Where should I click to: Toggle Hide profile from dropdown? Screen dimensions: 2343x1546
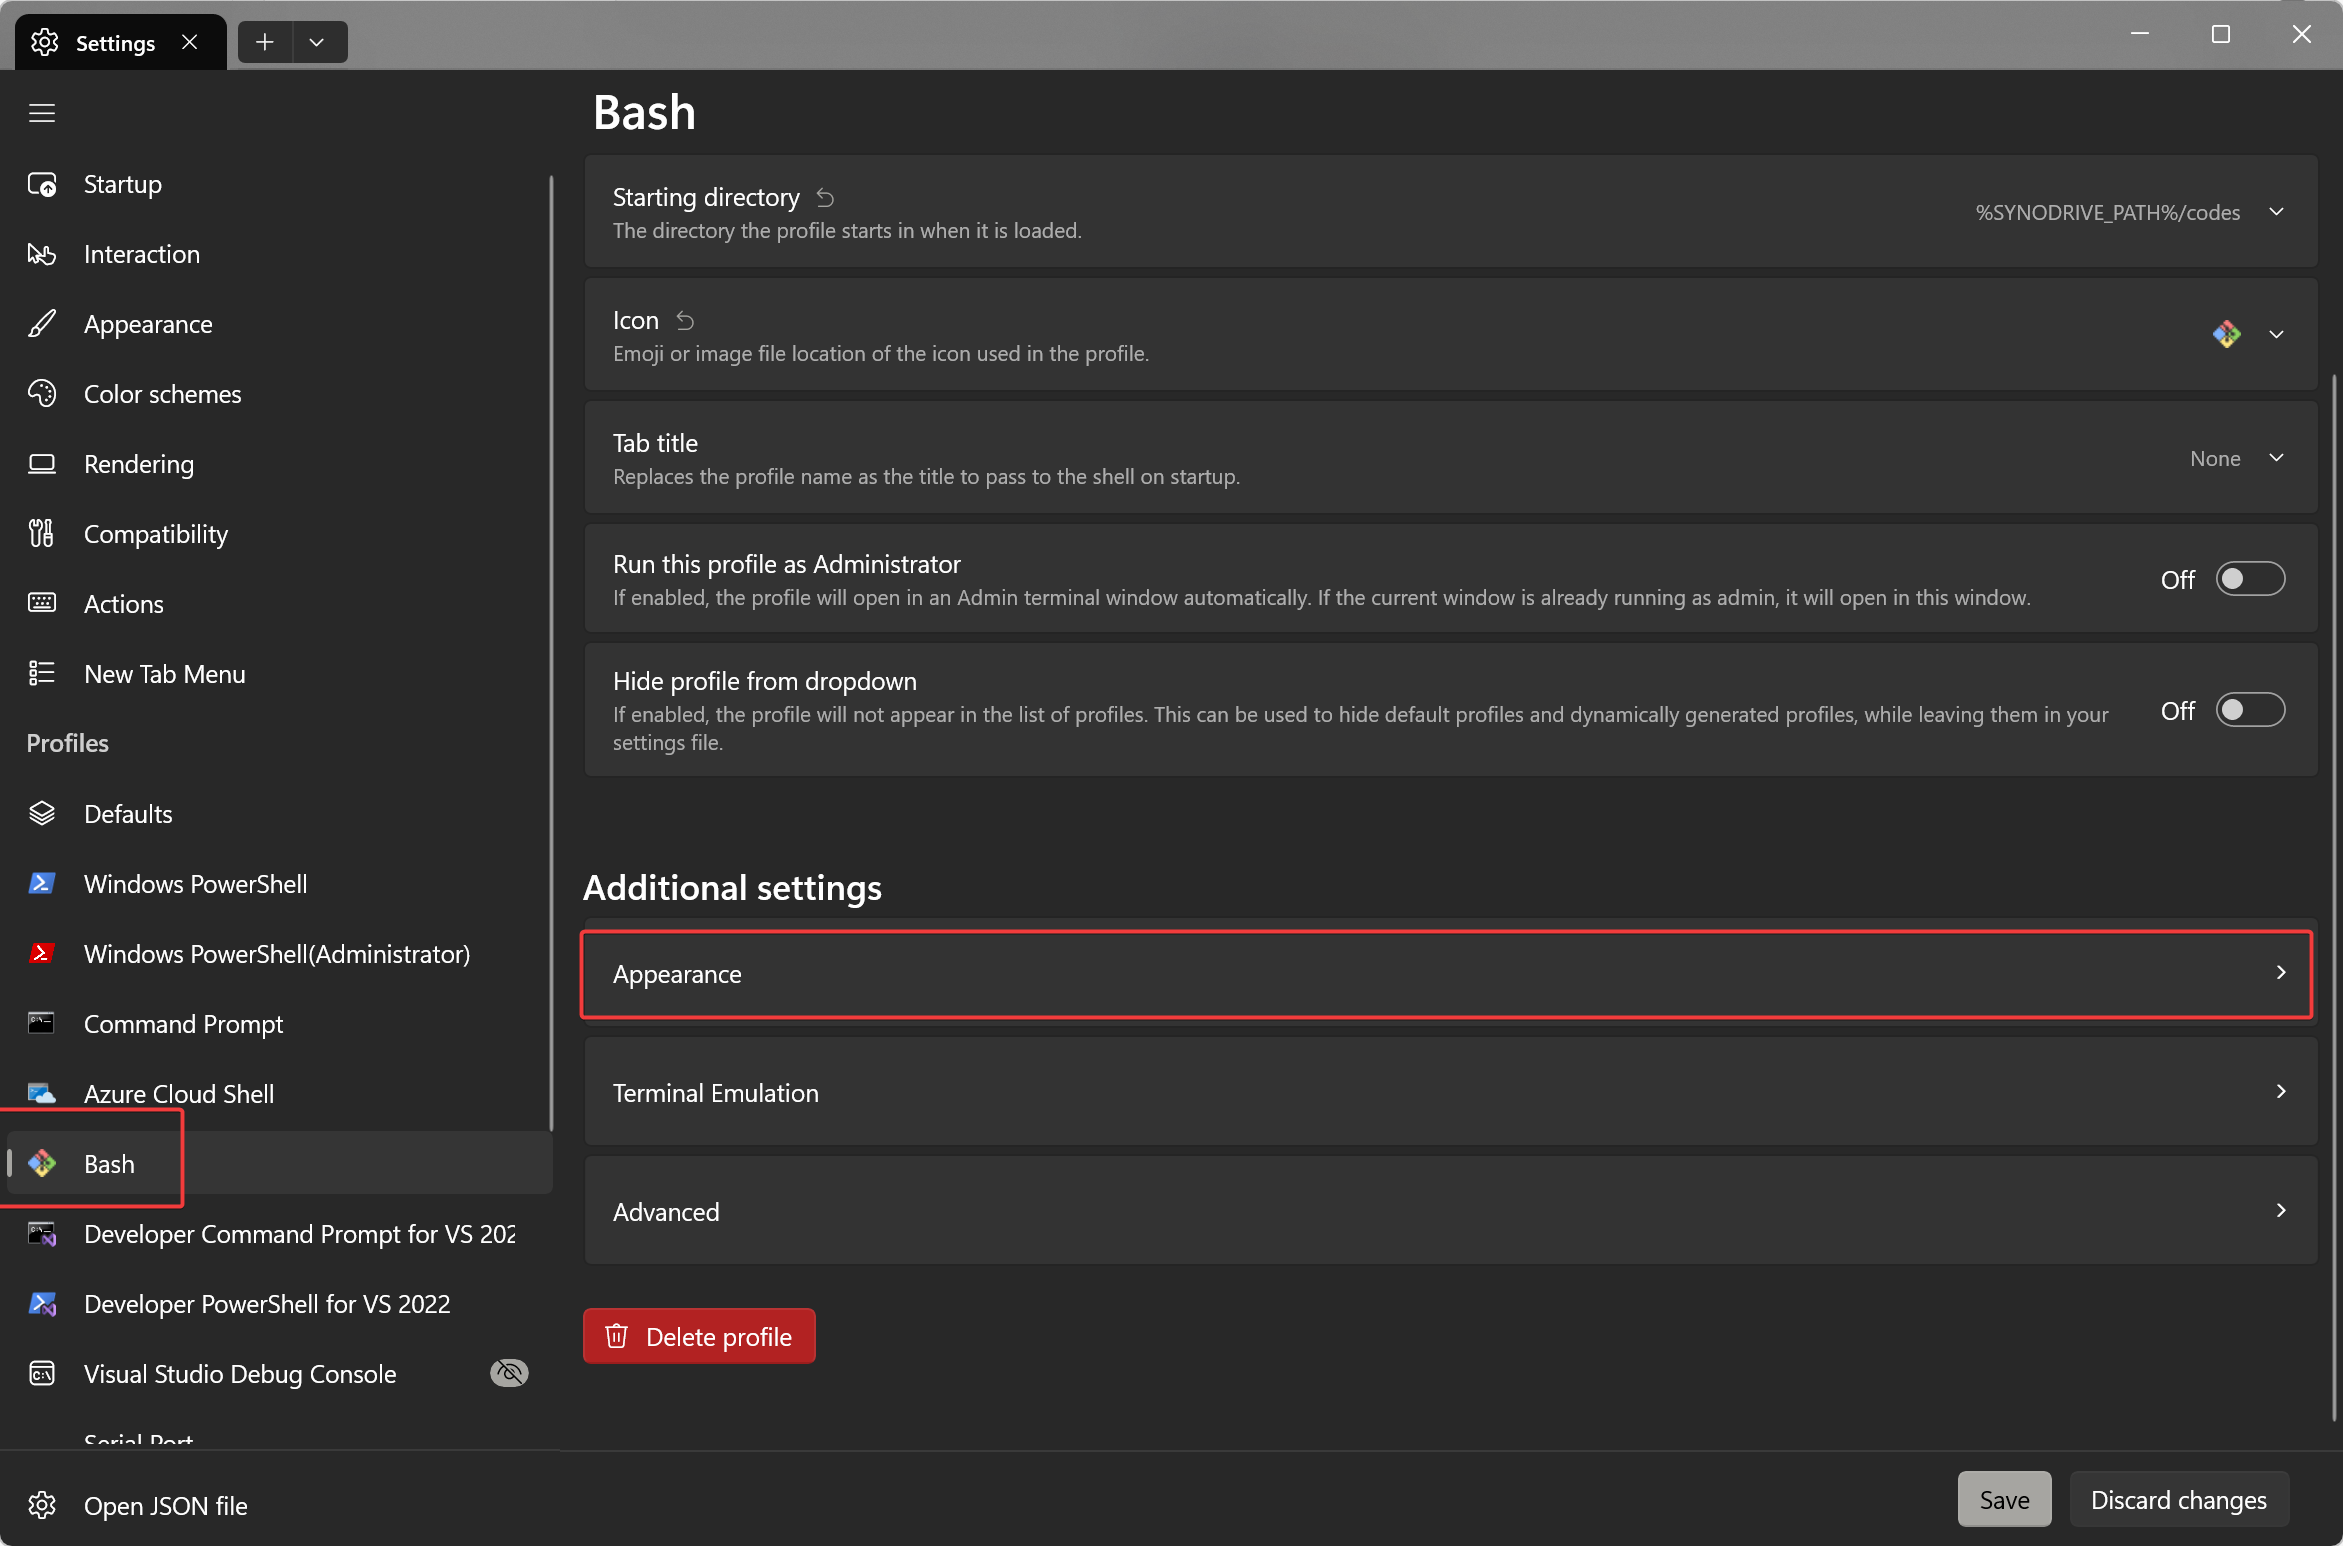(x=2250, y=710)
